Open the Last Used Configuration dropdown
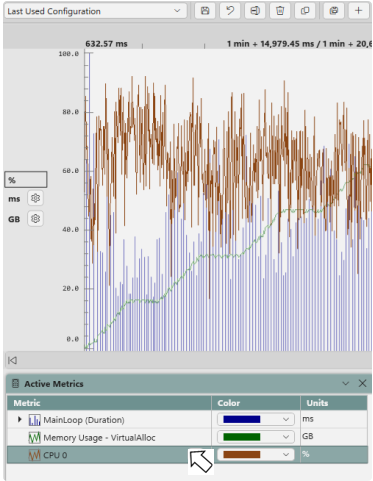Screen dimensions: 373x481 coord(96,11)
